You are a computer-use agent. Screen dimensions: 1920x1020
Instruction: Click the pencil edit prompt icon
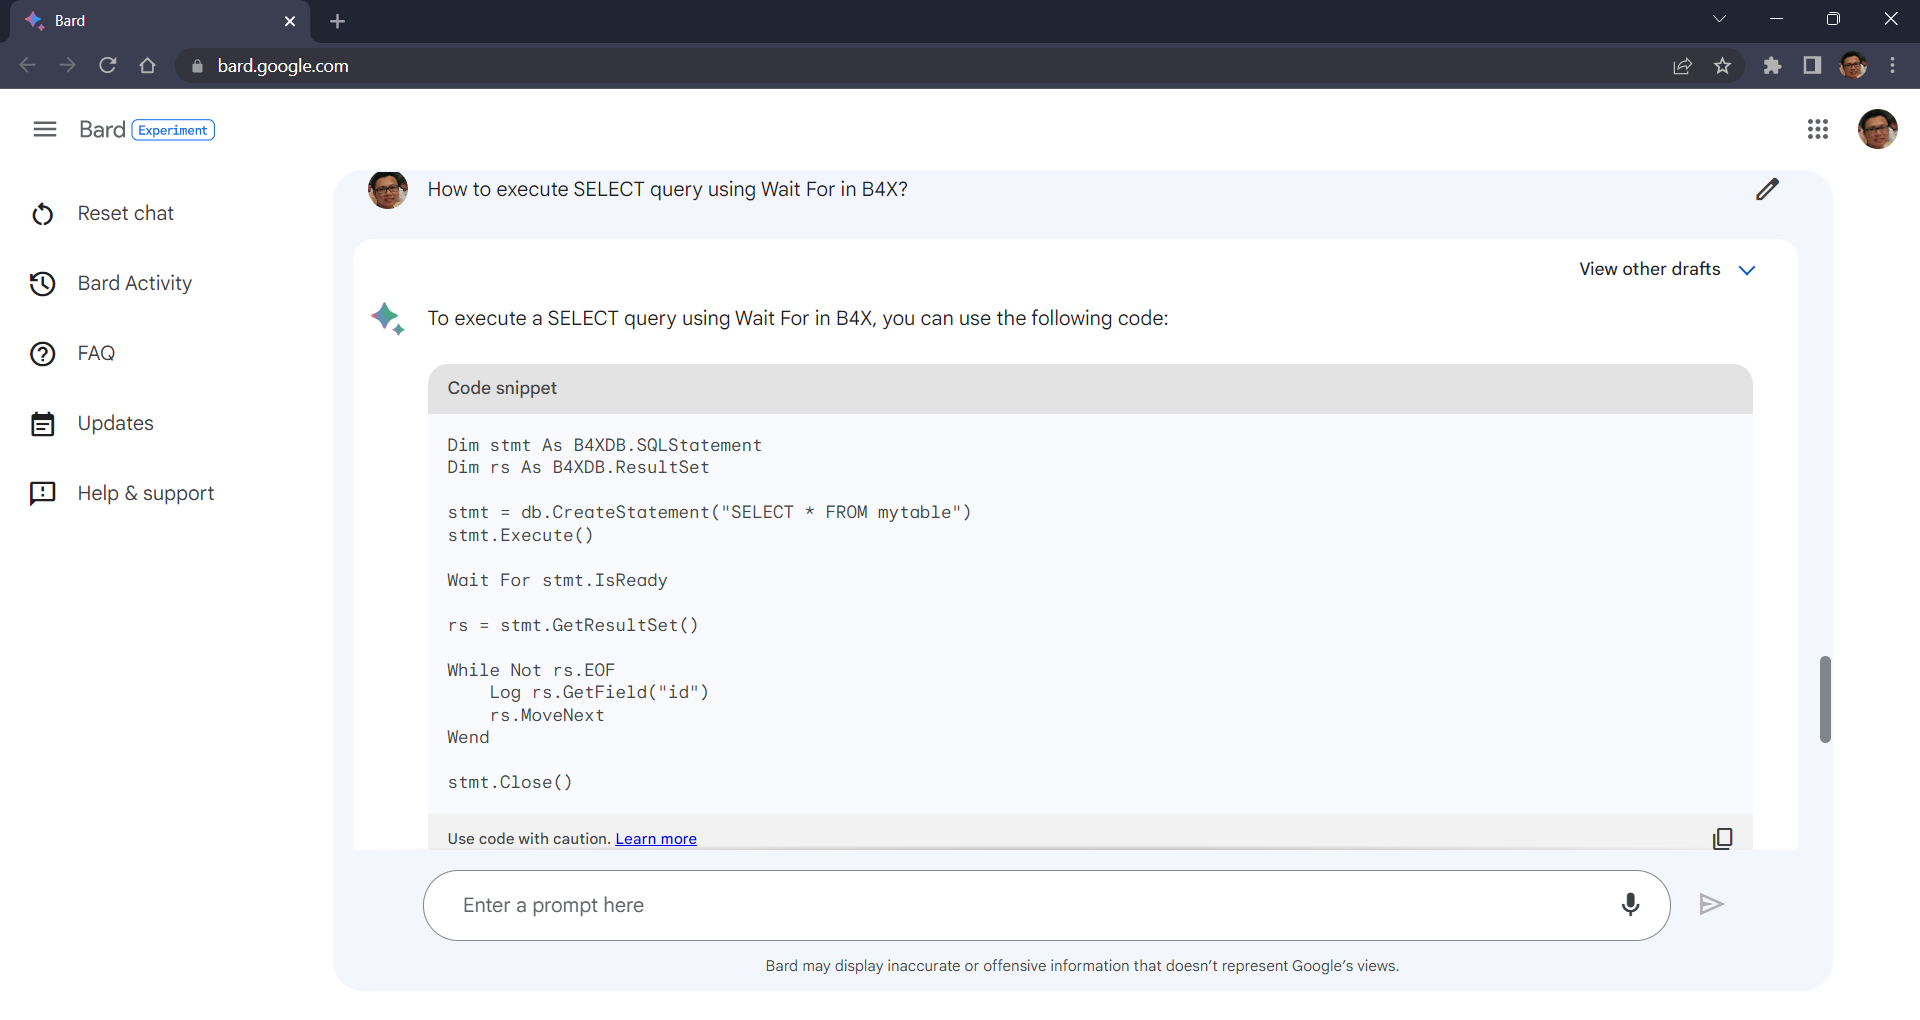(1767, 190)
